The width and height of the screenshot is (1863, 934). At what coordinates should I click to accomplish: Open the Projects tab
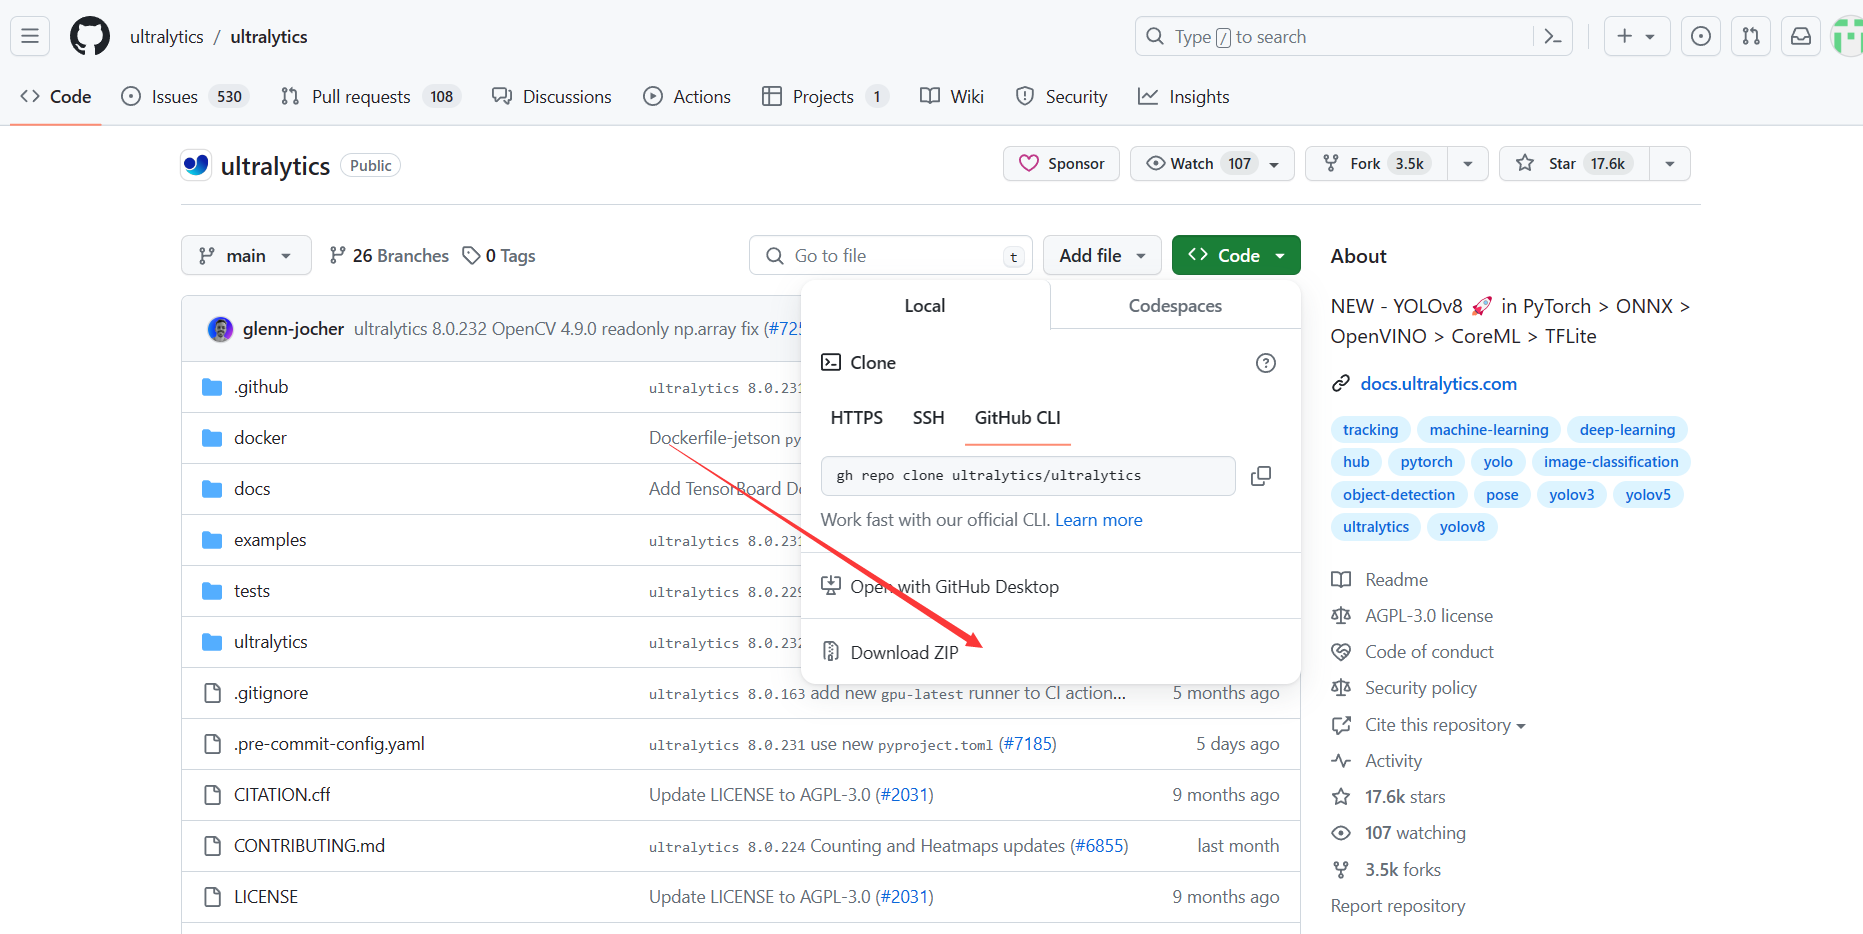(825, 97)
